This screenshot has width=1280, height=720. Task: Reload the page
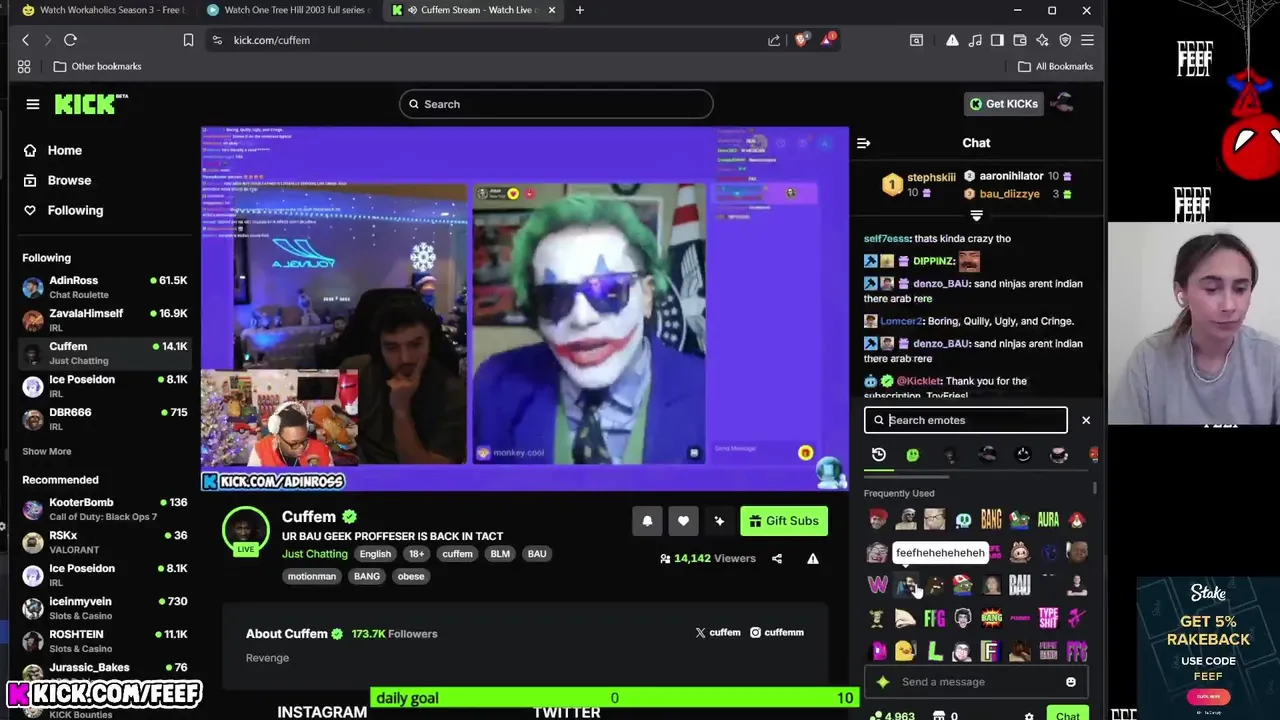[70, 40]
